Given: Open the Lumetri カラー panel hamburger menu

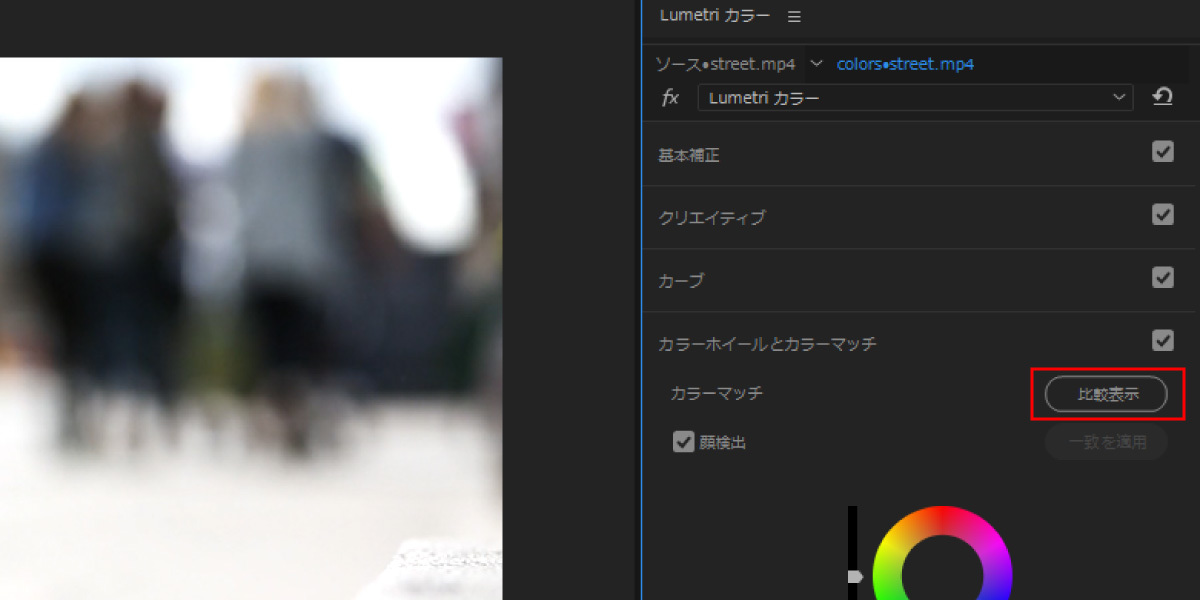Looking at the screenshot, I should pos(794,16).
